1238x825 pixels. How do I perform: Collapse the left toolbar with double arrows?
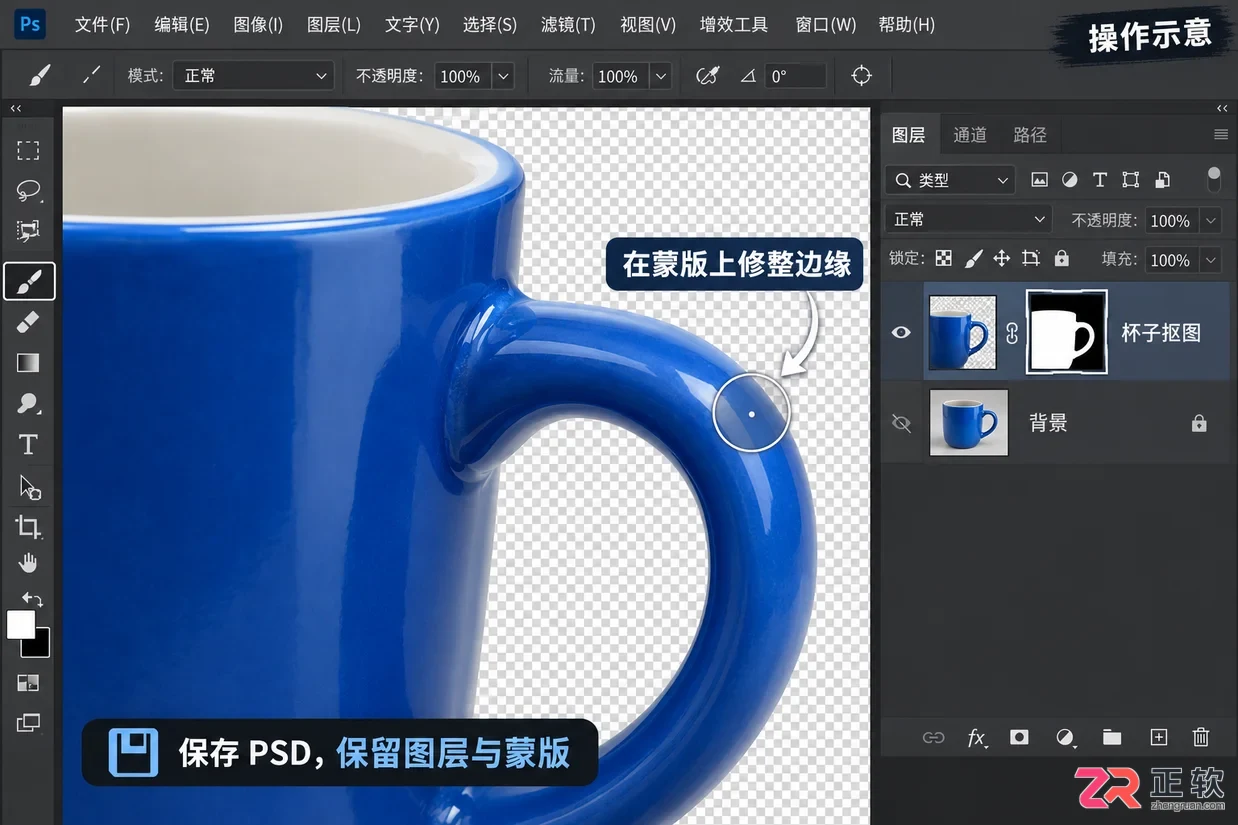click(x=16, y=108)
